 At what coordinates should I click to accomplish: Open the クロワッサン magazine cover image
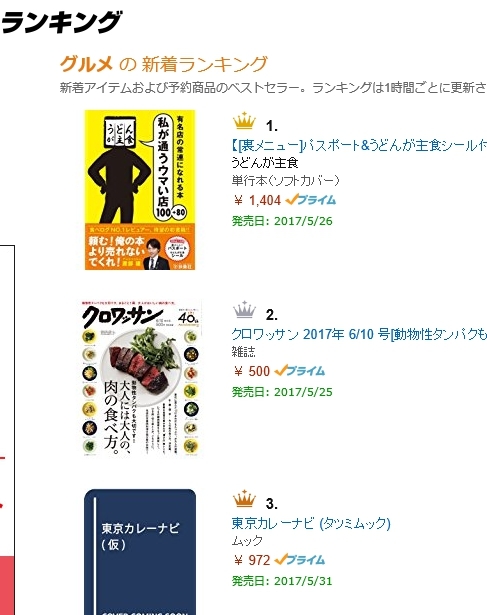140,378
